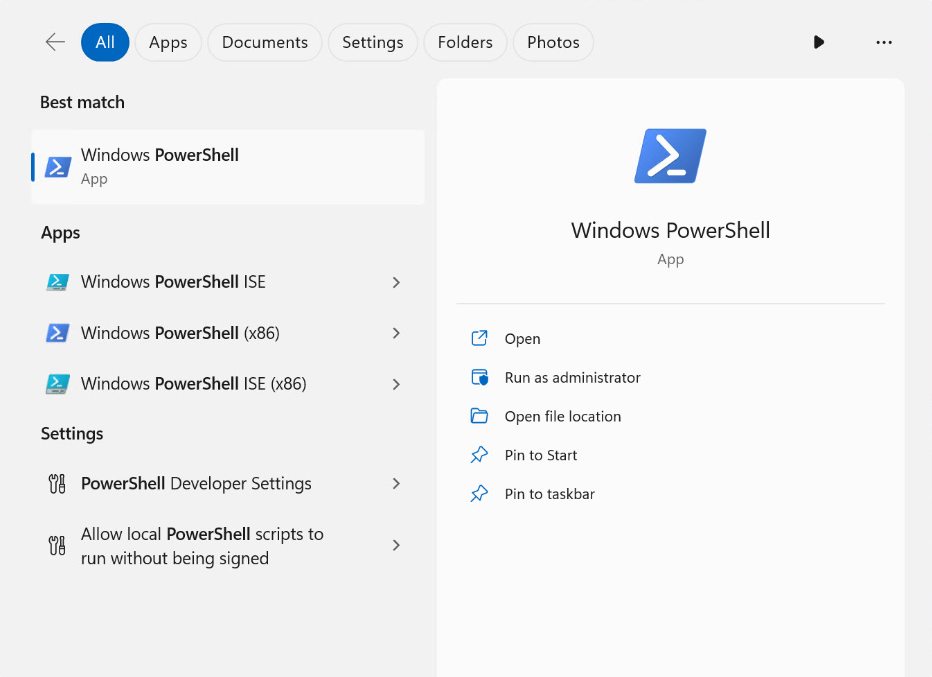Screen dimensions: 932x677
Task: Click the Open launch icon
Action: point(479,338)
